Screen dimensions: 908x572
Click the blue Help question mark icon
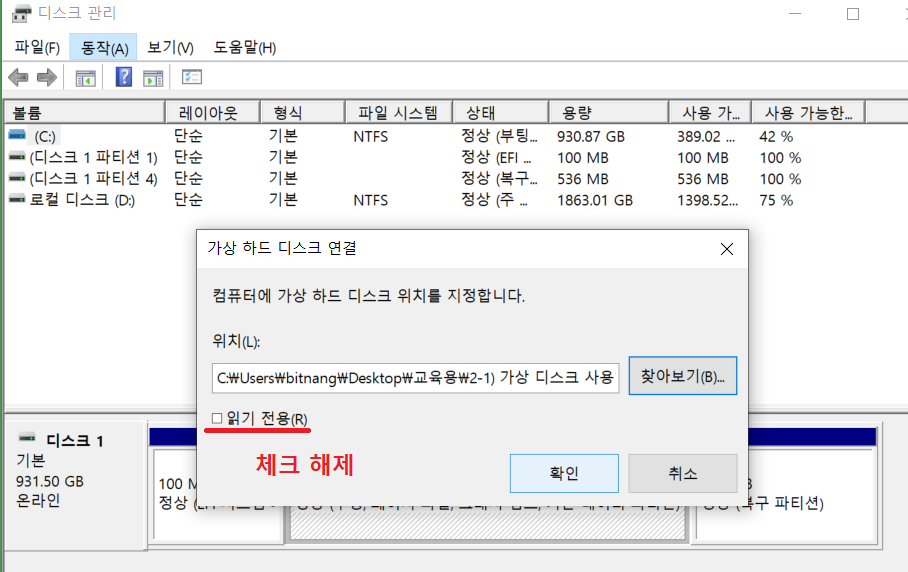124,78
